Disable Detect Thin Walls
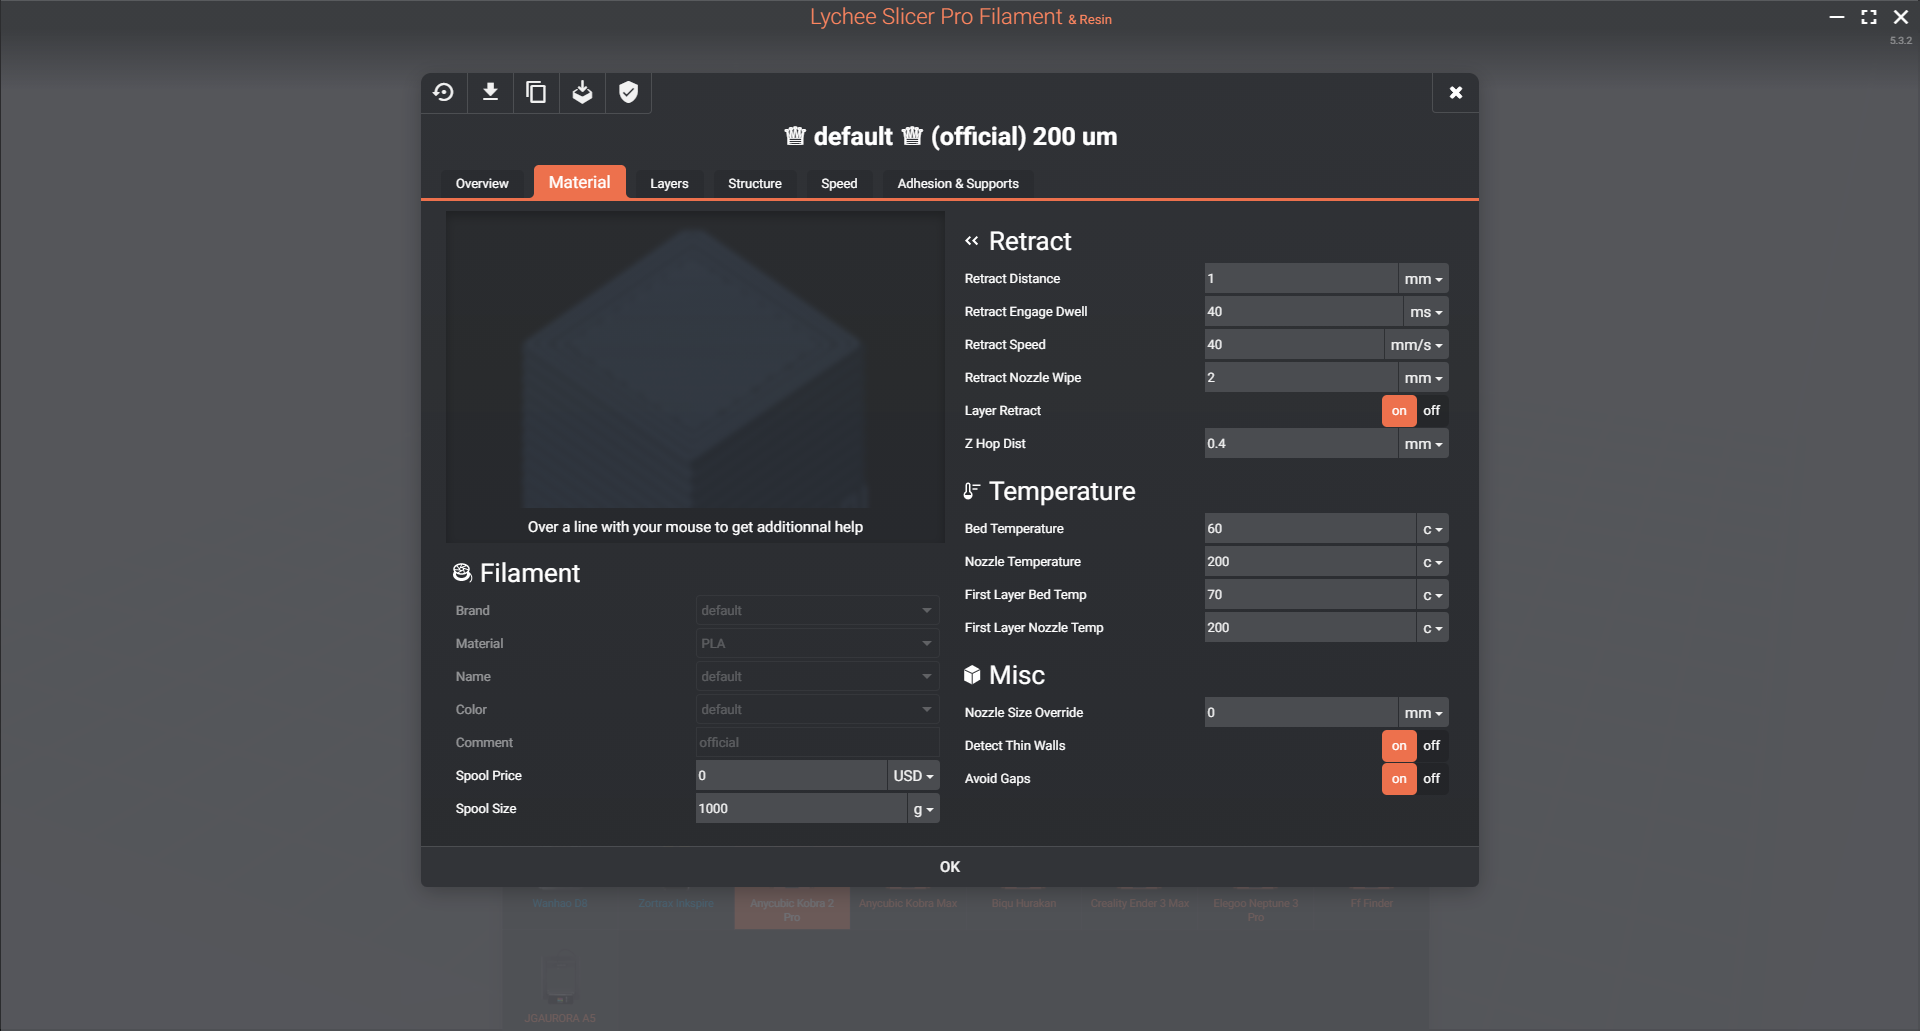Viewport: 1920px width, 1031px height. coord(1431,745)
